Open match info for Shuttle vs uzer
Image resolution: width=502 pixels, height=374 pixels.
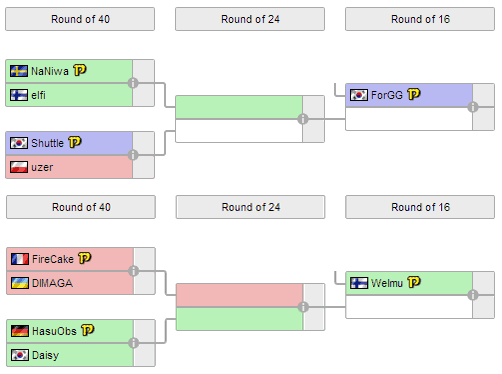pos(133,155)
